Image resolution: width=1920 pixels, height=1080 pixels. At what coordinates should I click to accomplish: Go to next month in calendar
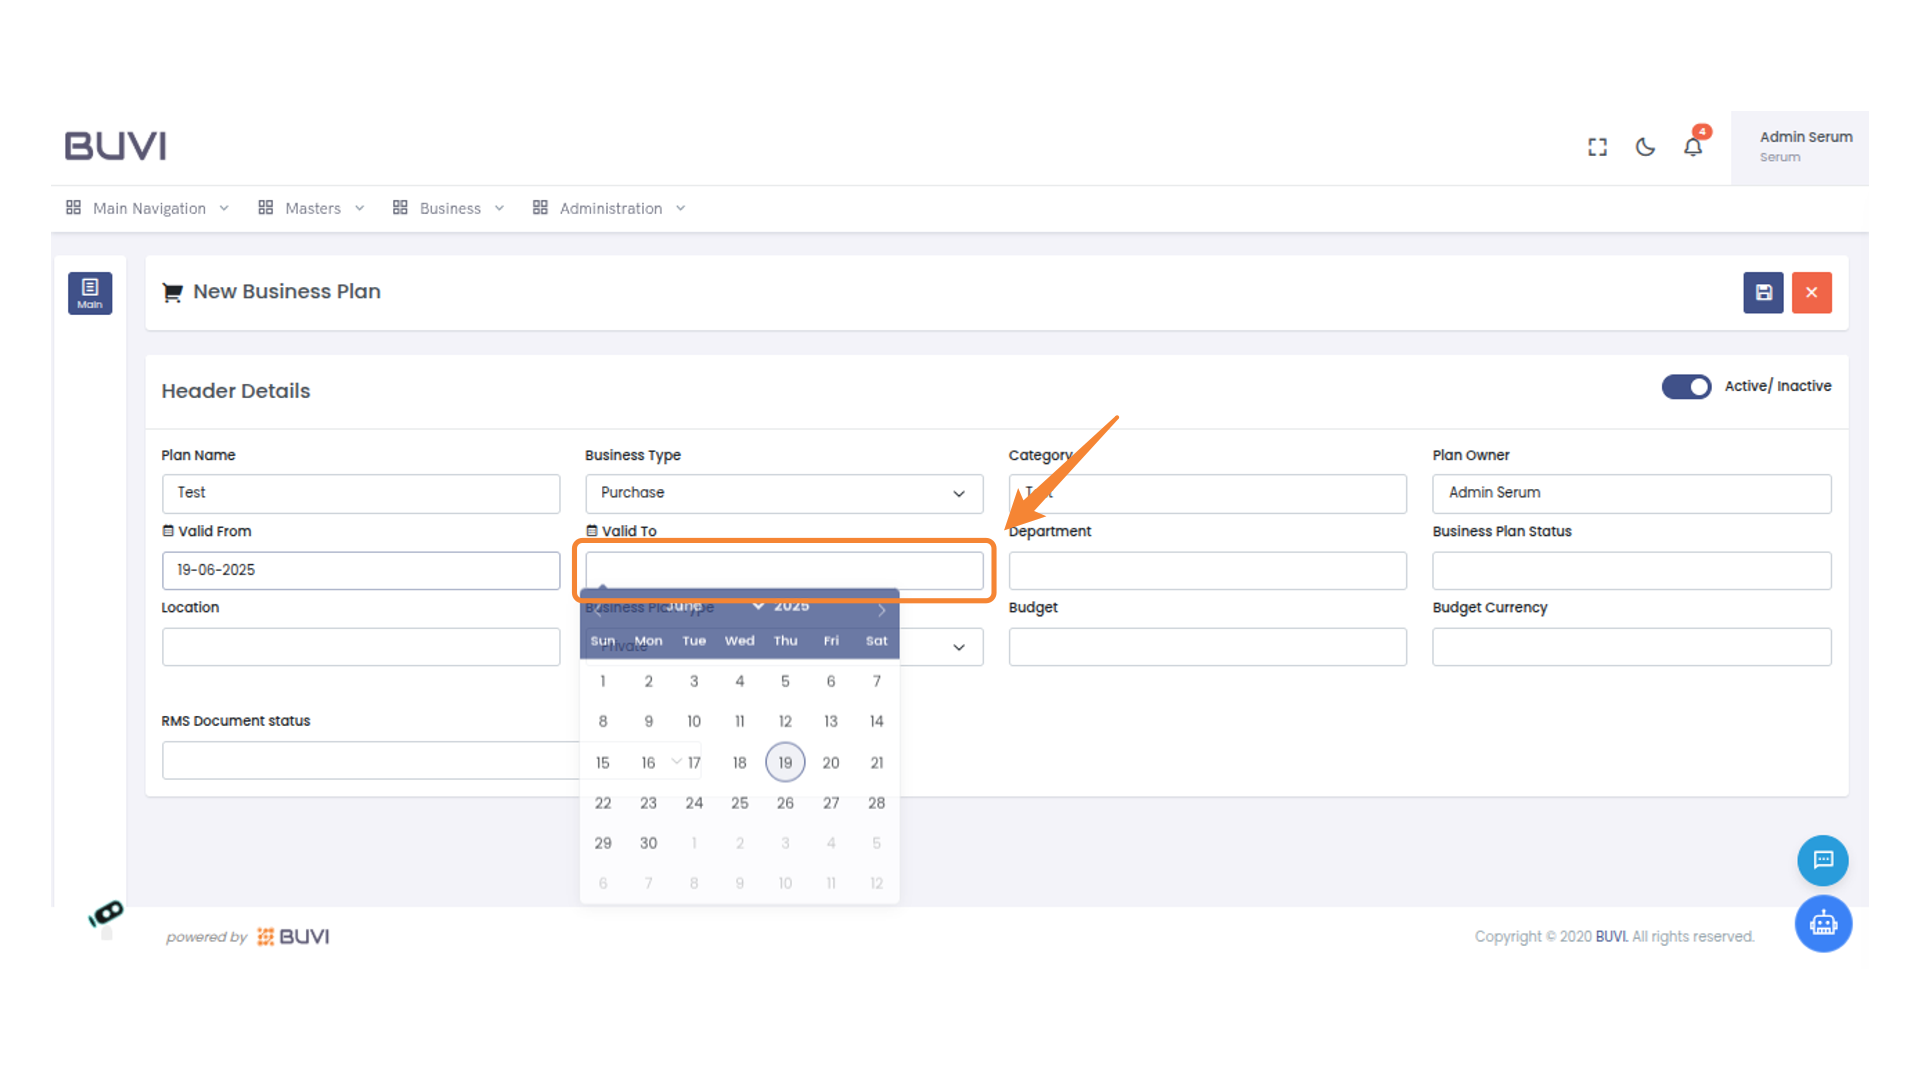tap(881, 610)
